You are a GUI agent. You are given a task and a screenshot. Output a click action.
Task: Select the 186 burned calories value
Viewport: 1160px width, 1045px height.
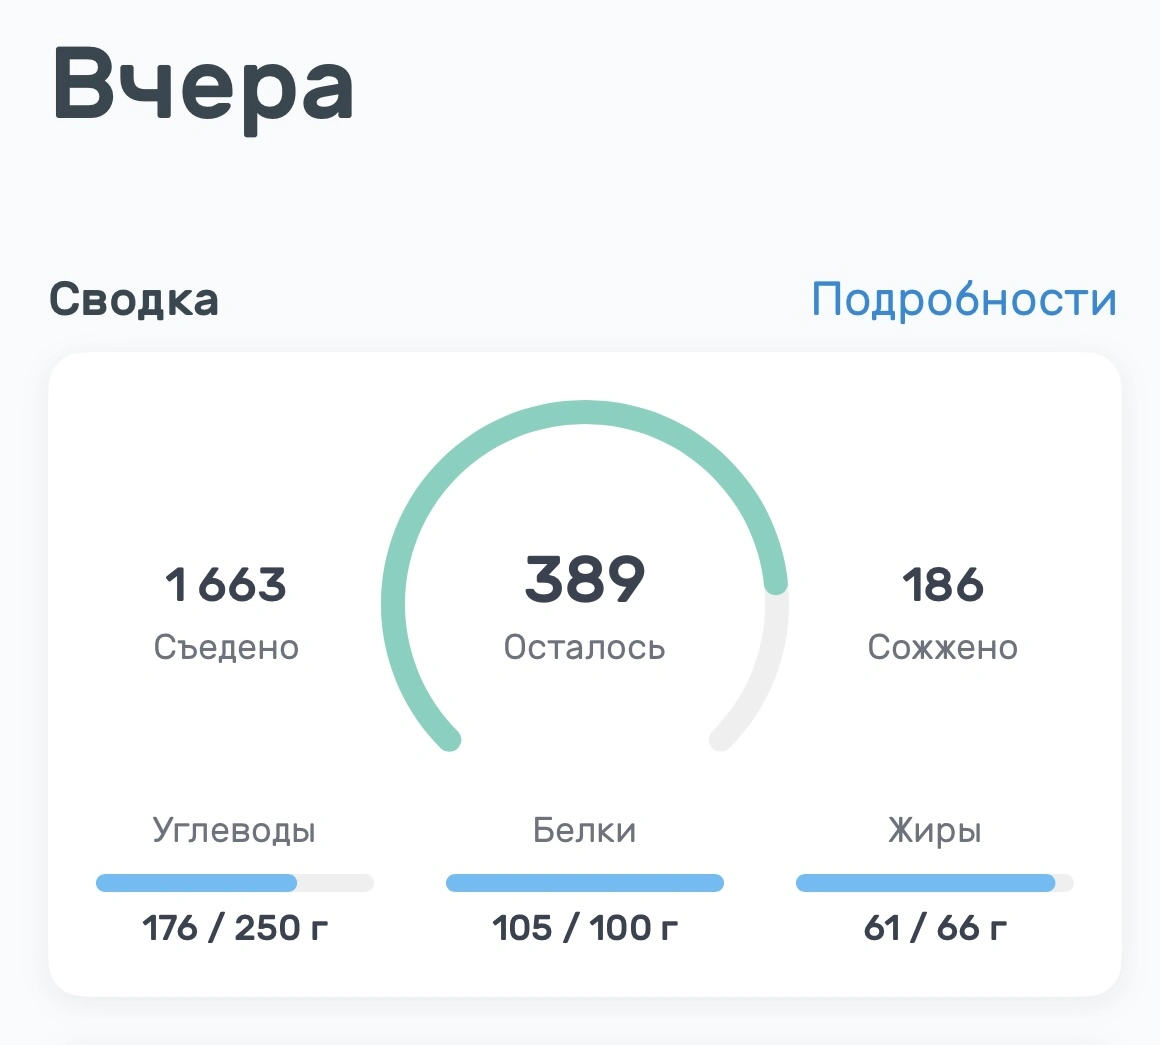[942, 585]
